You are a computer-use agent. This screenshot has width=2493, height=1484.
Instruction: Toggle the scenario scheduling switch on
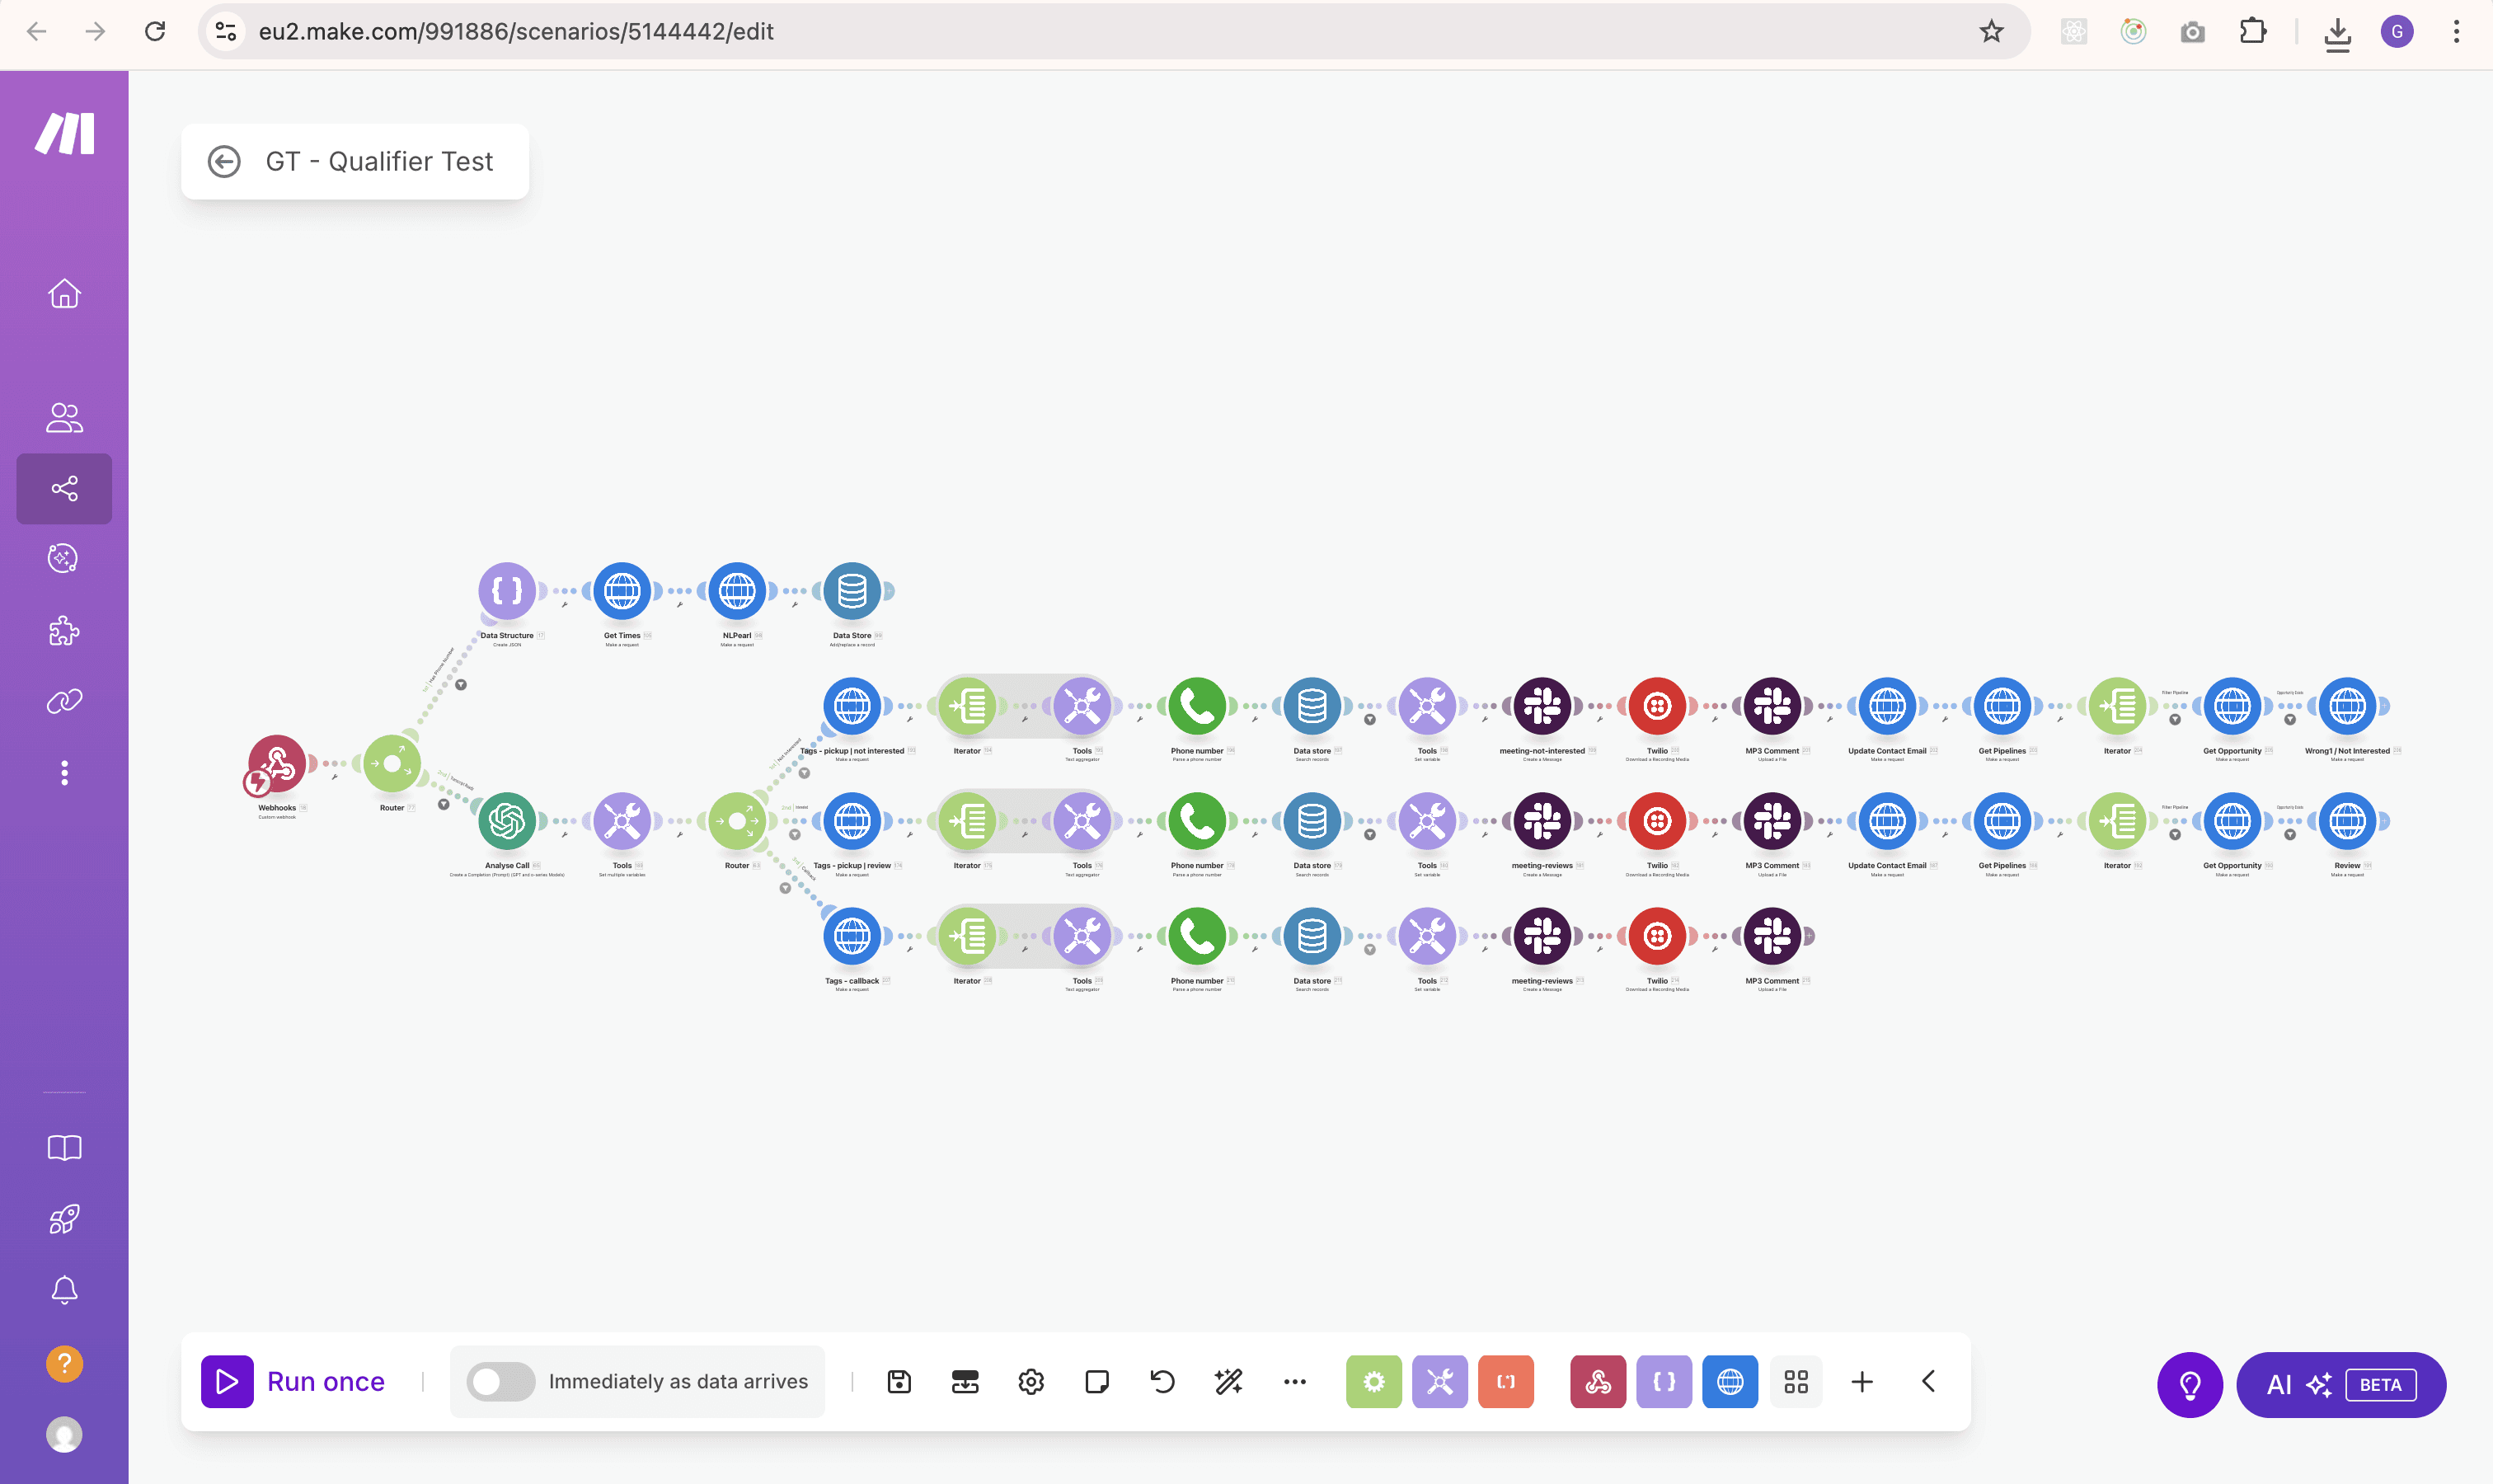[500, 1381]
